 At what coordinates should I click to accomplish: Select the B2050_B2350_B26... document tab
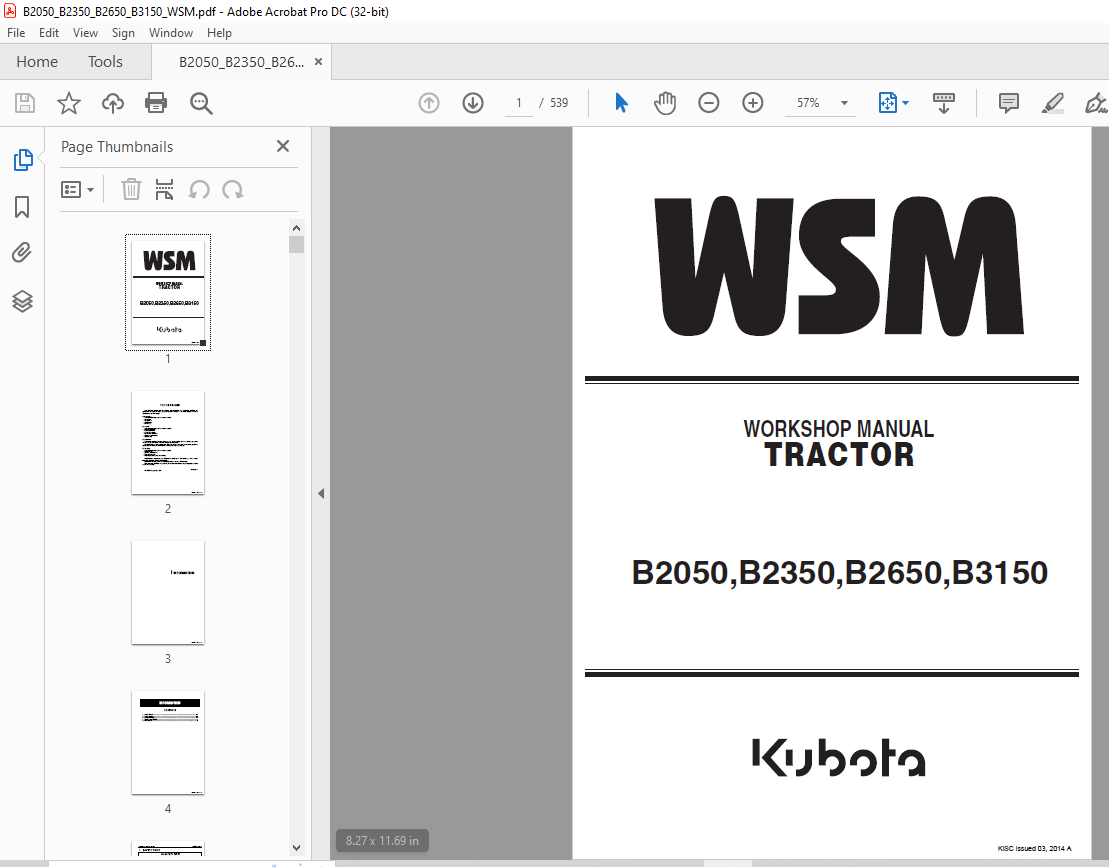(x=241, y=62)
